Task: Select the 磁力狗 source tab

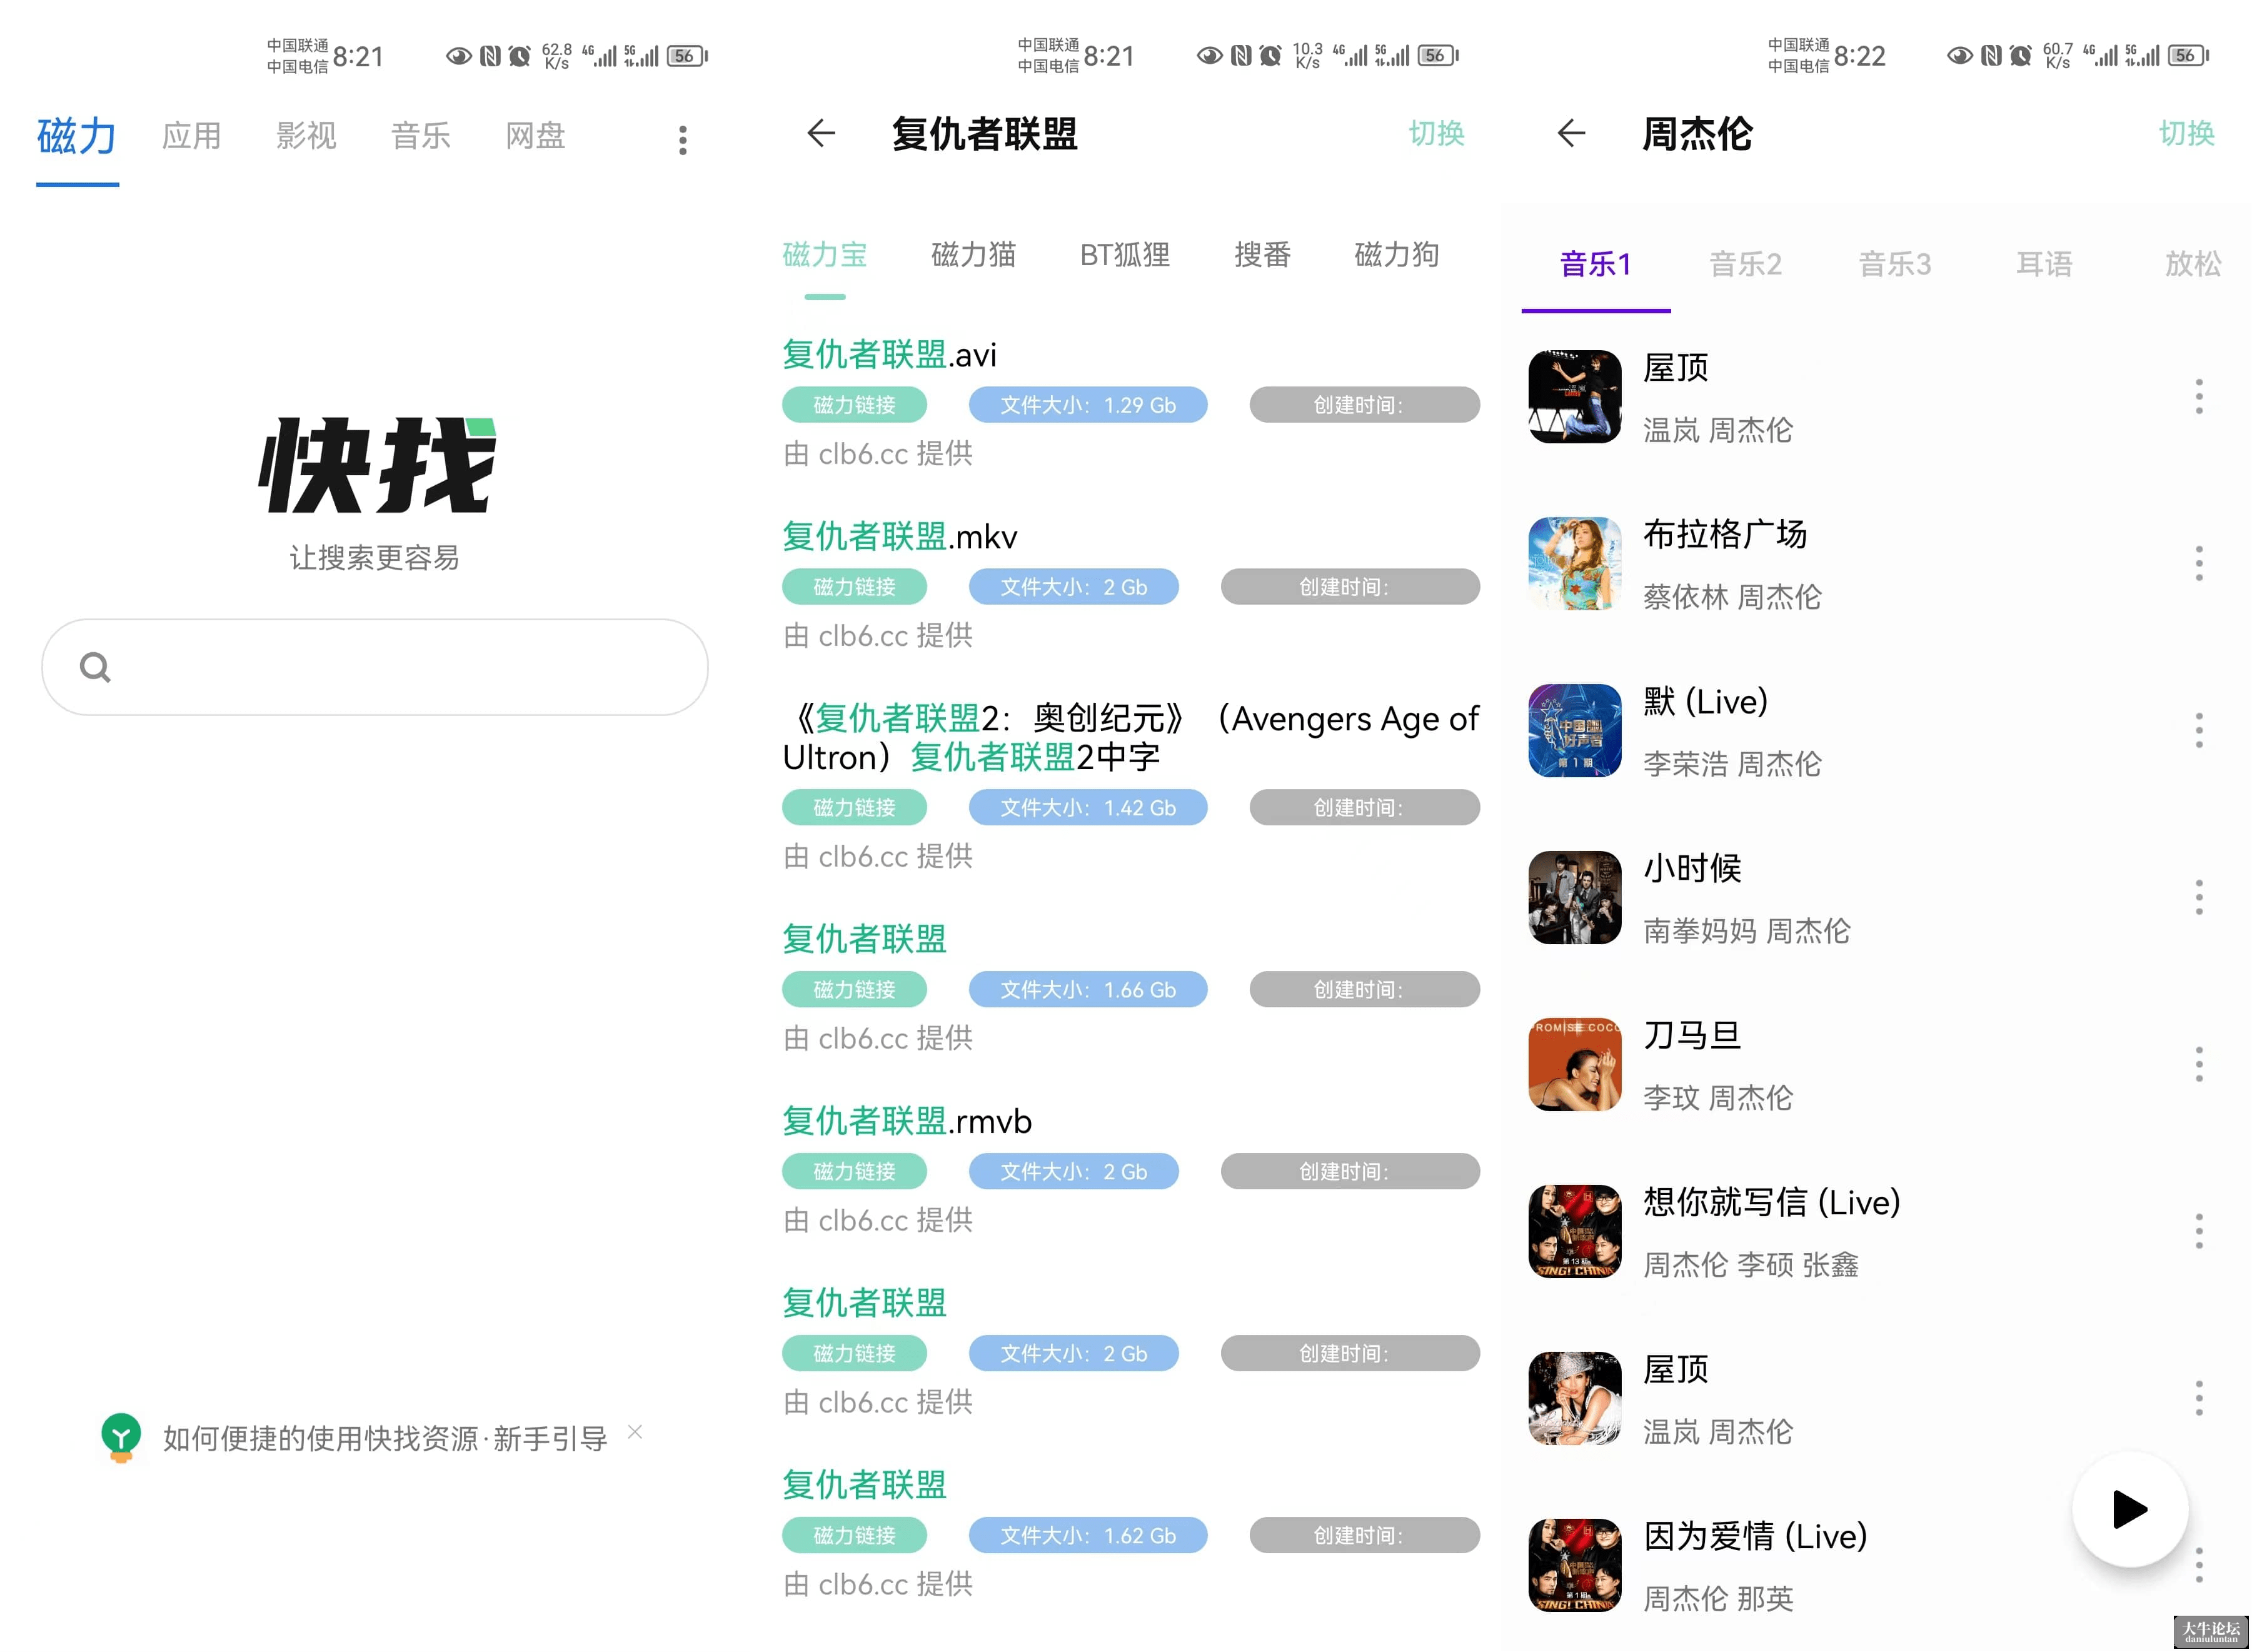Action: (1397, 255)
